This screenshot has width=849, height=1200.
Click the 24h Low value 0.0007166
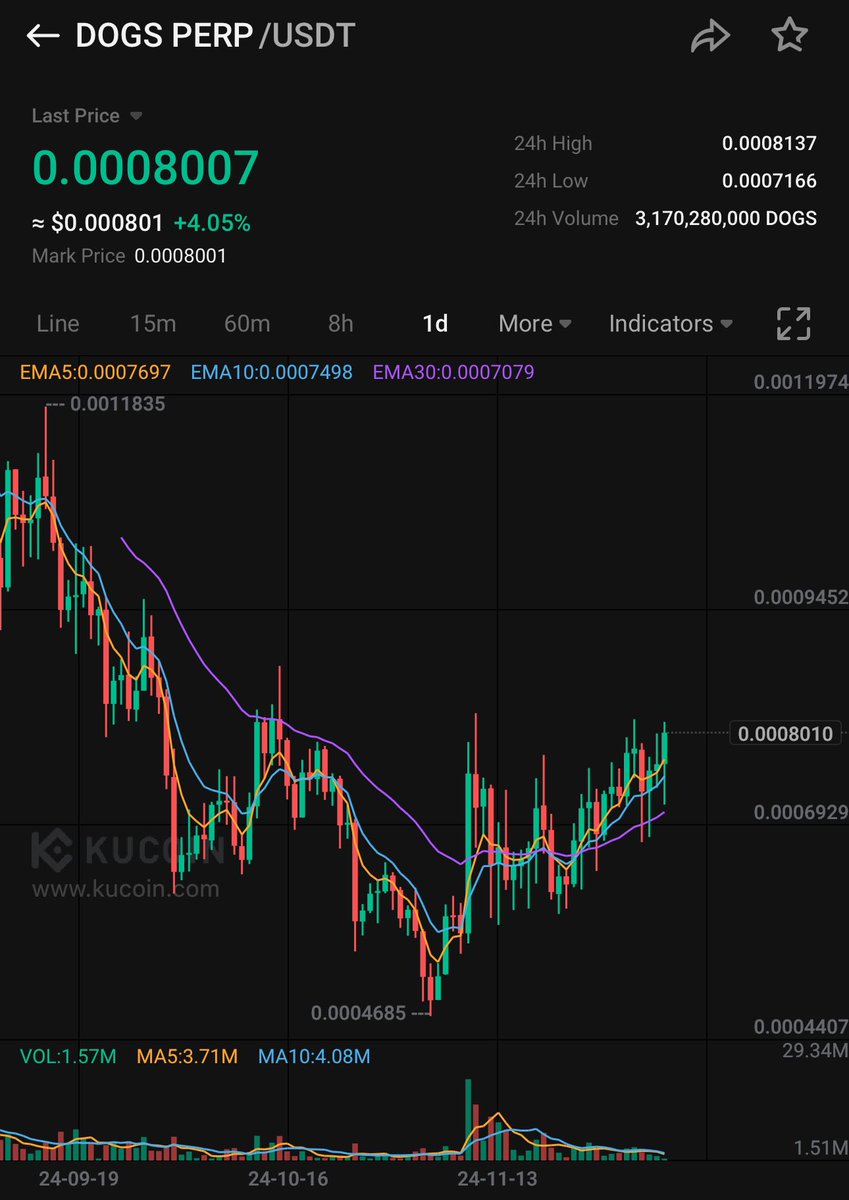tap(769, 181)
